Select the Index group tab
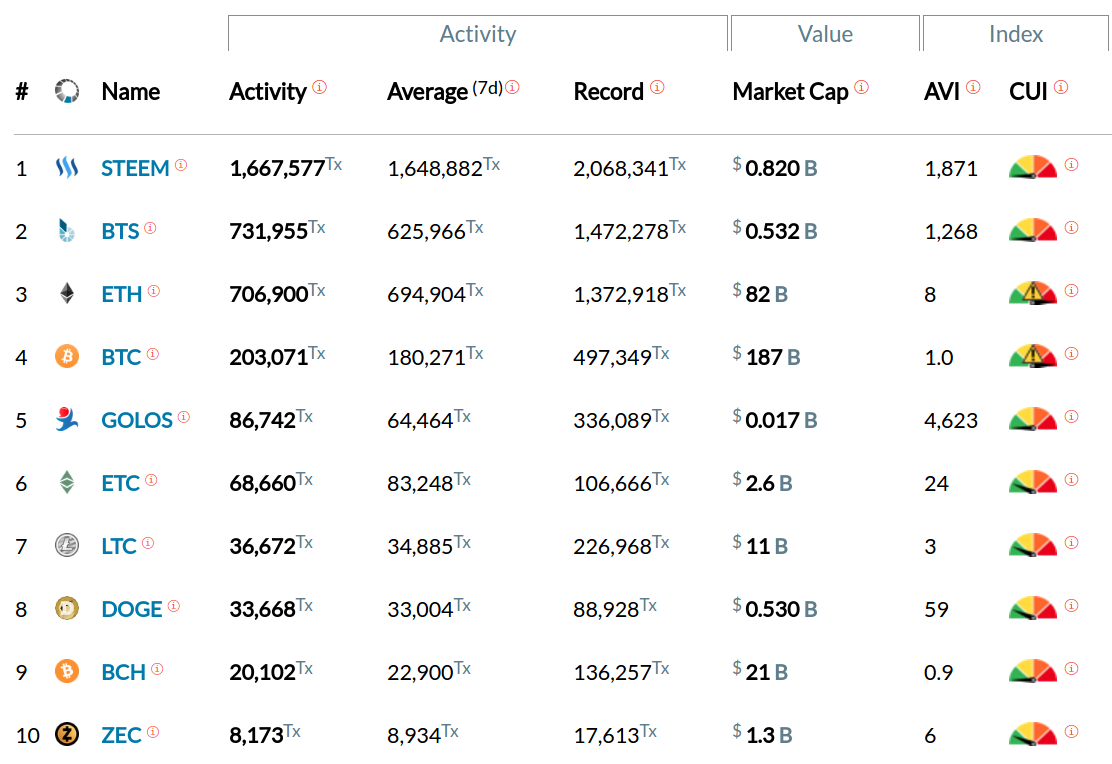The image size is (1112, 764). [1016, 33]
